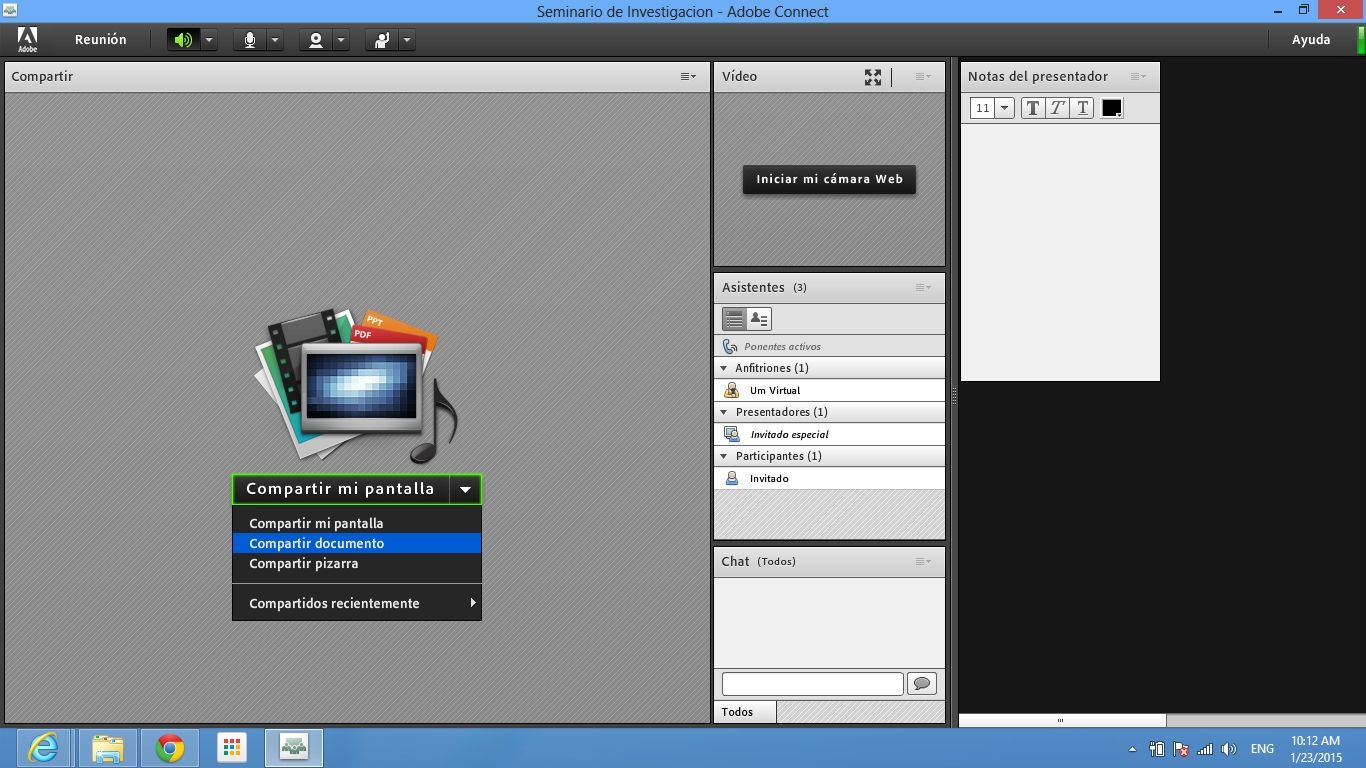This screenshot has height=768, width=1366.
Task: Open the speaker options dropdown arrow
Action: [208, 40]
